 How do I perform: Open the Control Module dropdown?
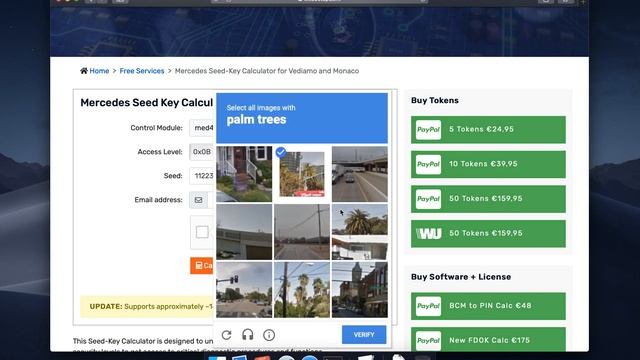(202, 128)
